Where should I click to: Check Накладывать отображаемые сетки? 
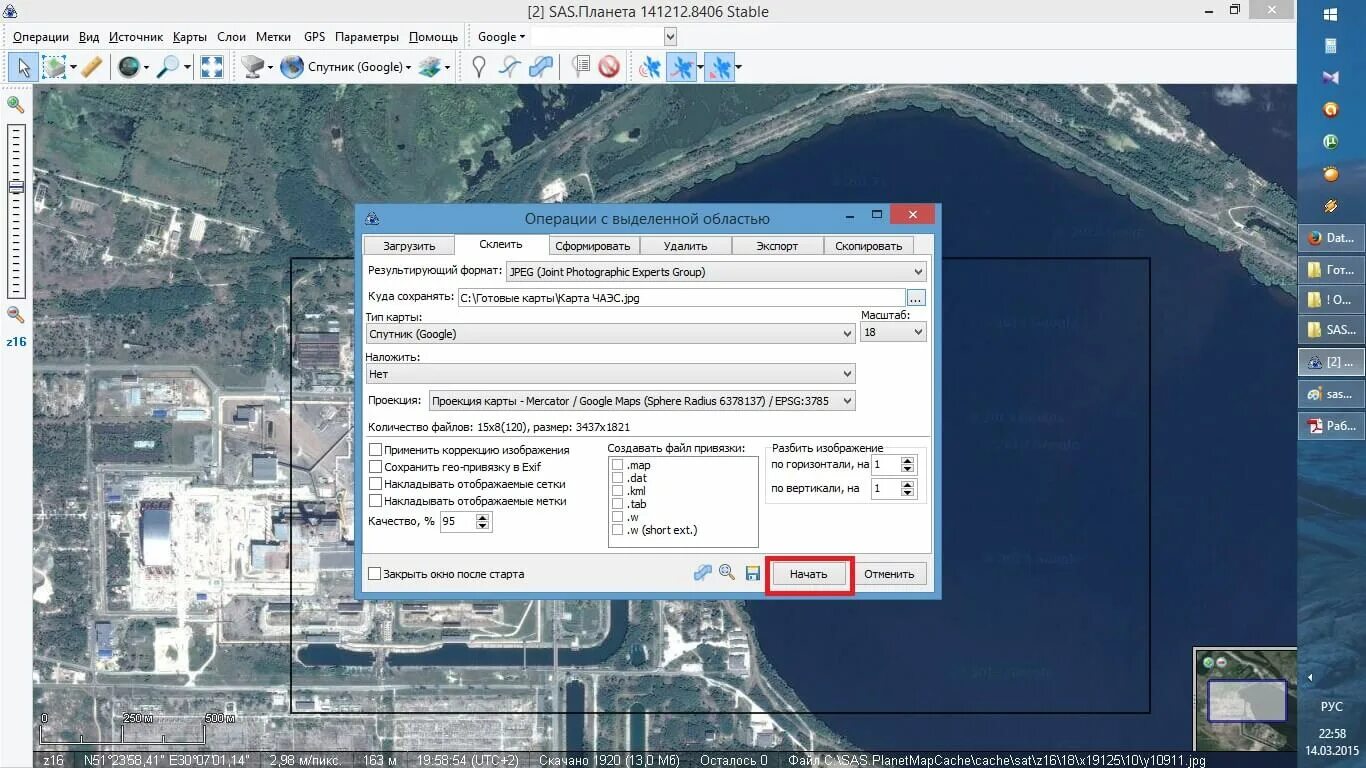[376, 484]
